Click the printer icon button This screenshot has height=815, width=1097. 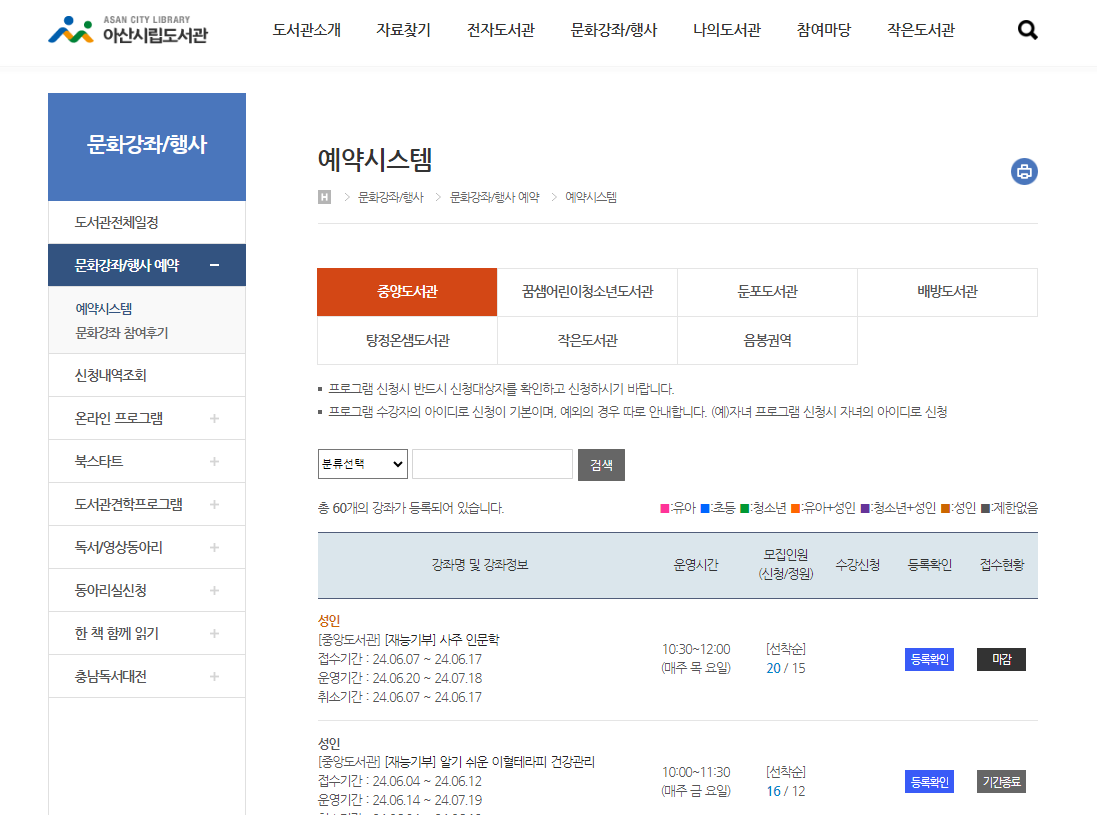(1024, 171)
